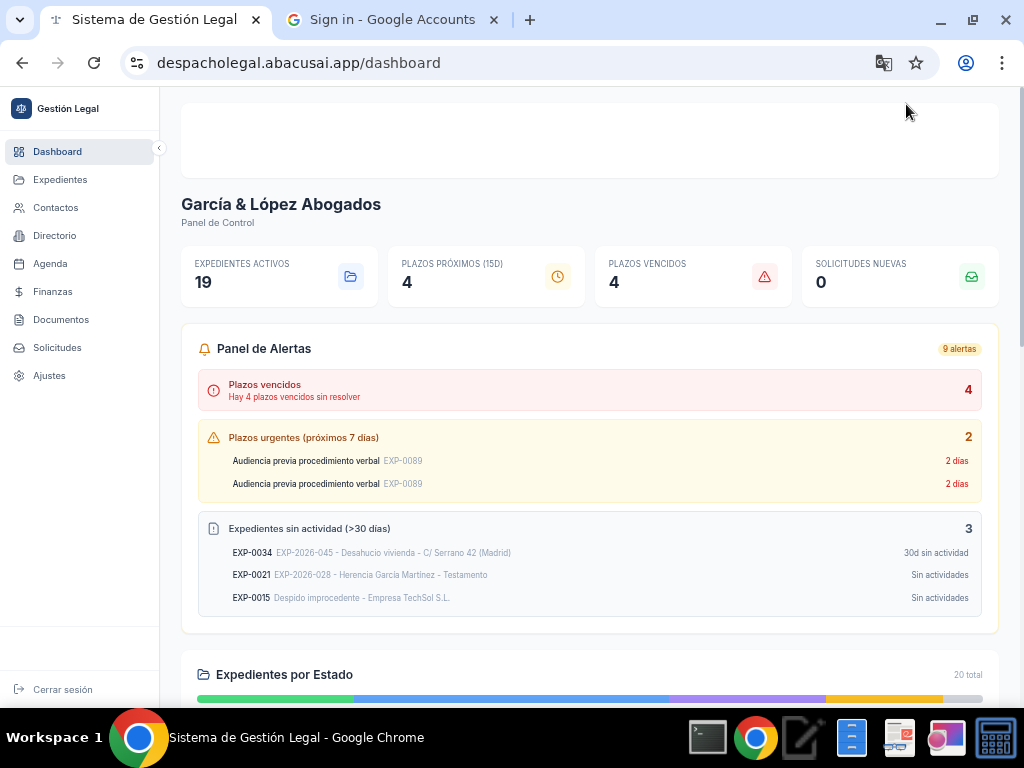Viewport: 1024px width, 768px height.
Task: Go to Contactos in the sidebar
Action: (x=55, y=208)
